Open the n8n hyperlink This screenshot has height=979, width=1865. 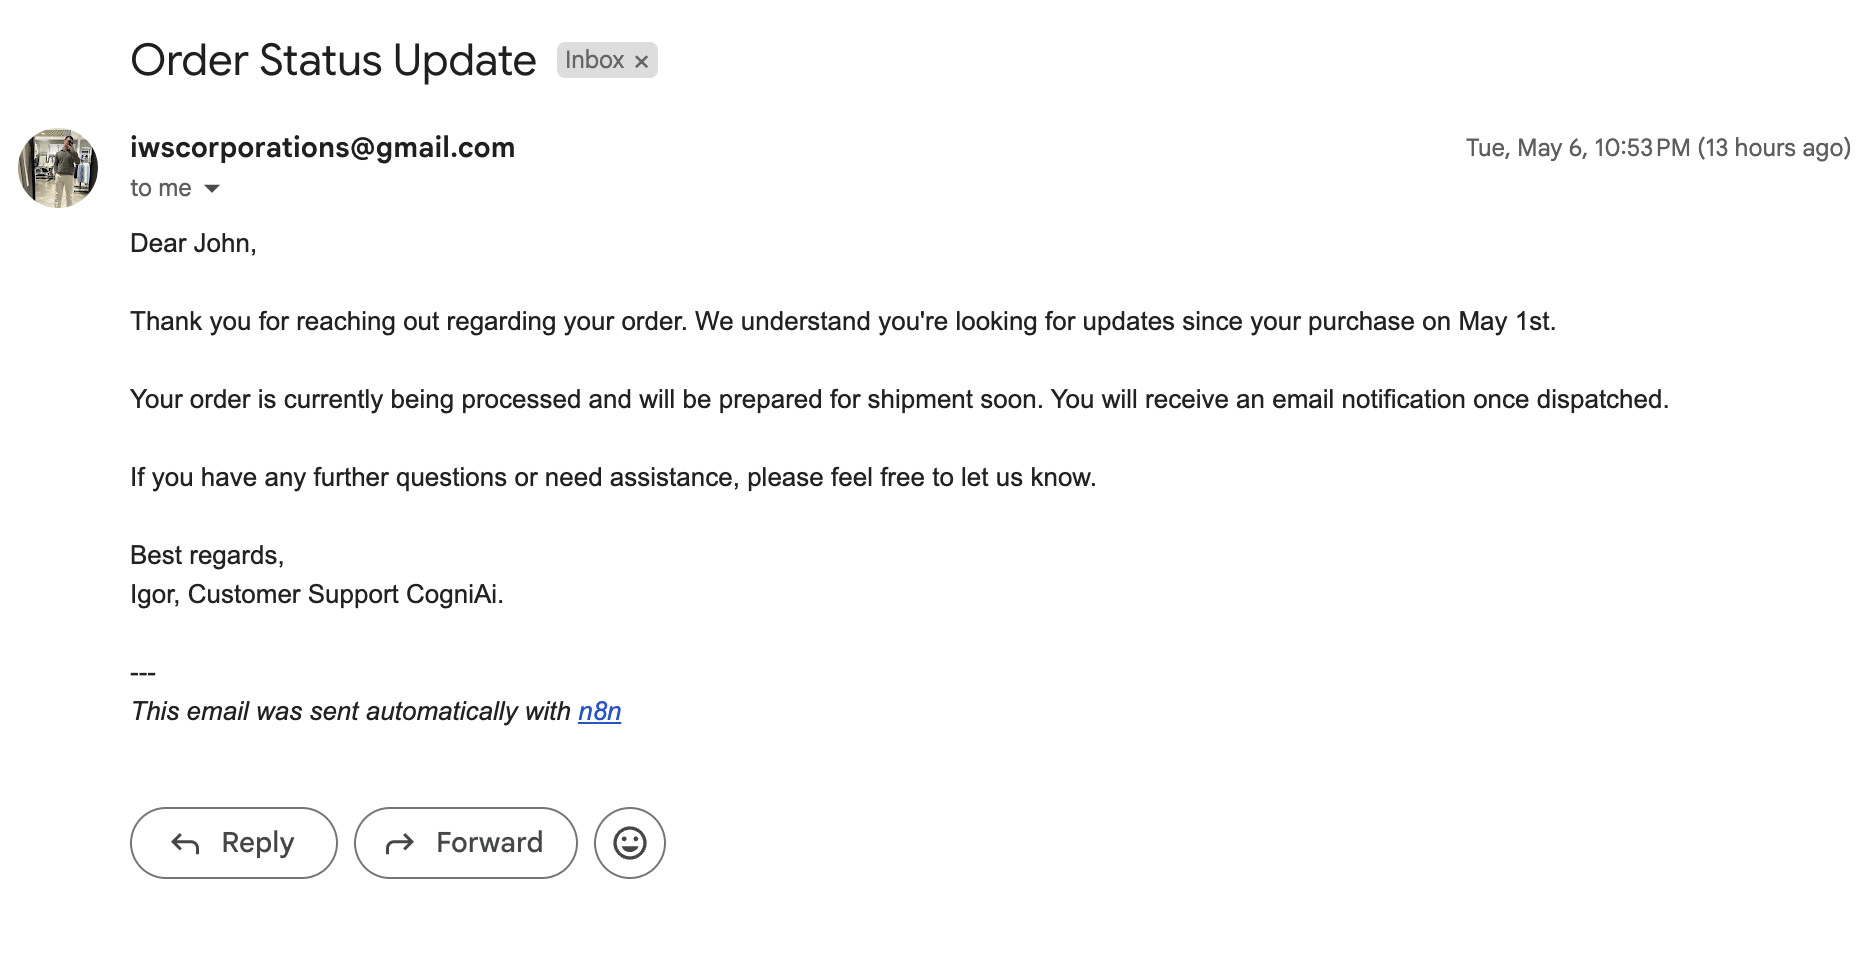coord(599,711)
